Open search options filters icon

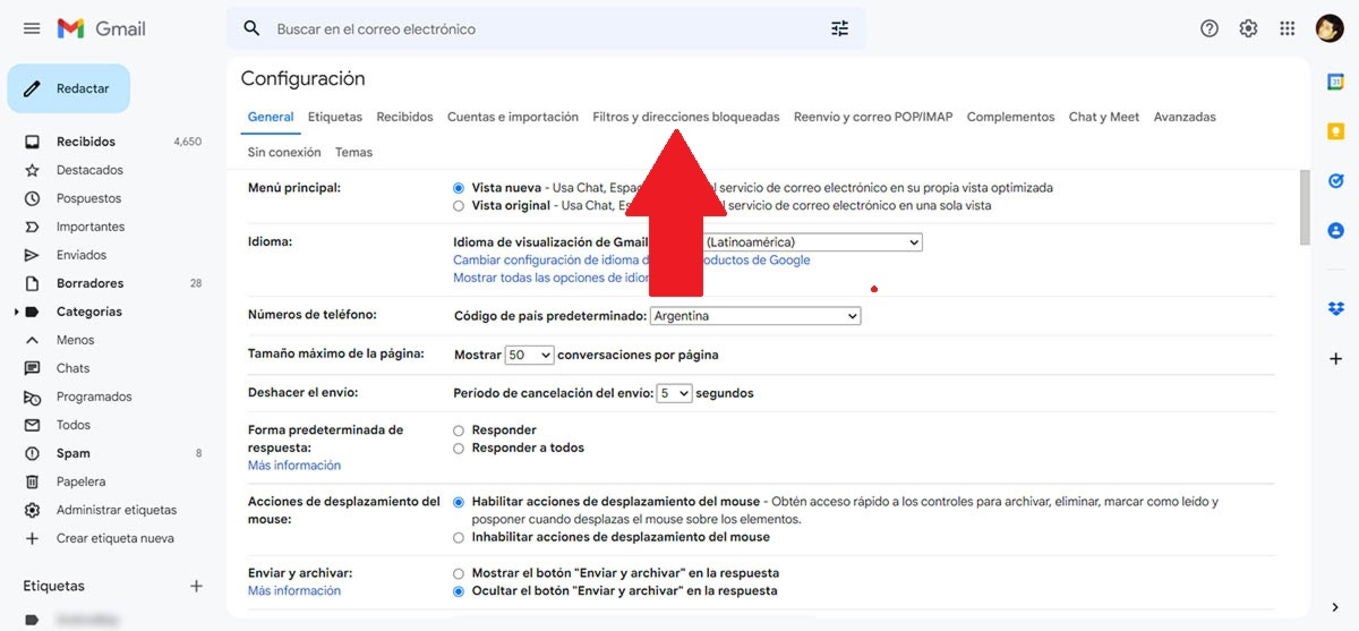(839, 28)
